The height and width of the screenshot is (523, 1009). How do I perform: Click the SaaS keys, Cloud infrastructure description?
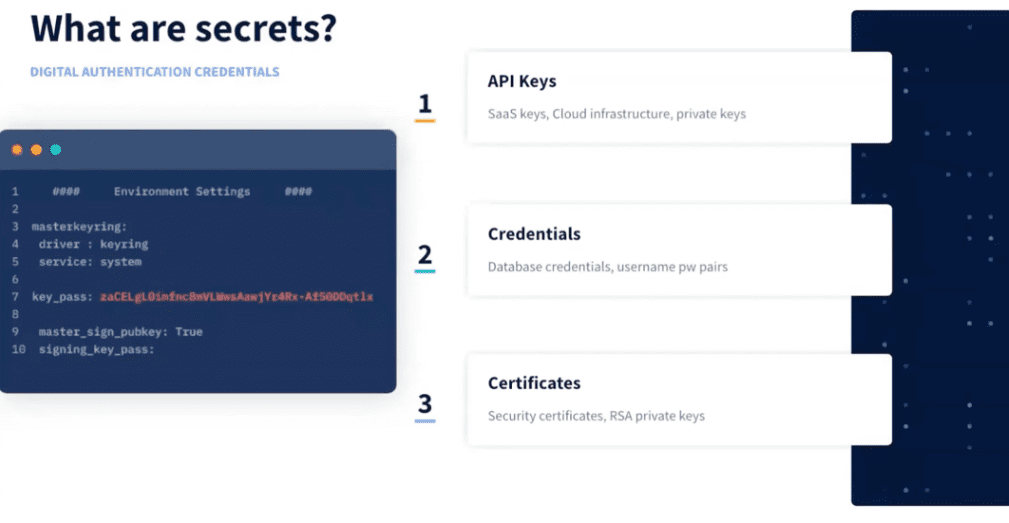click(x=616, y=114)
